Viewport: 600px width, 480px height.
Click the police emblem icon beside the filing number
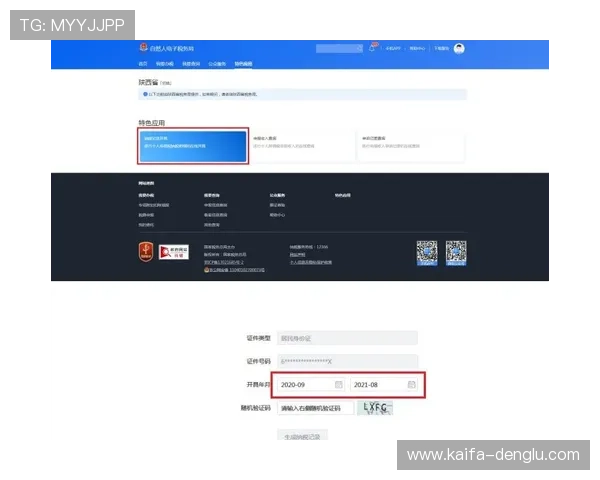pyautogui.click(x=206, y=270)
